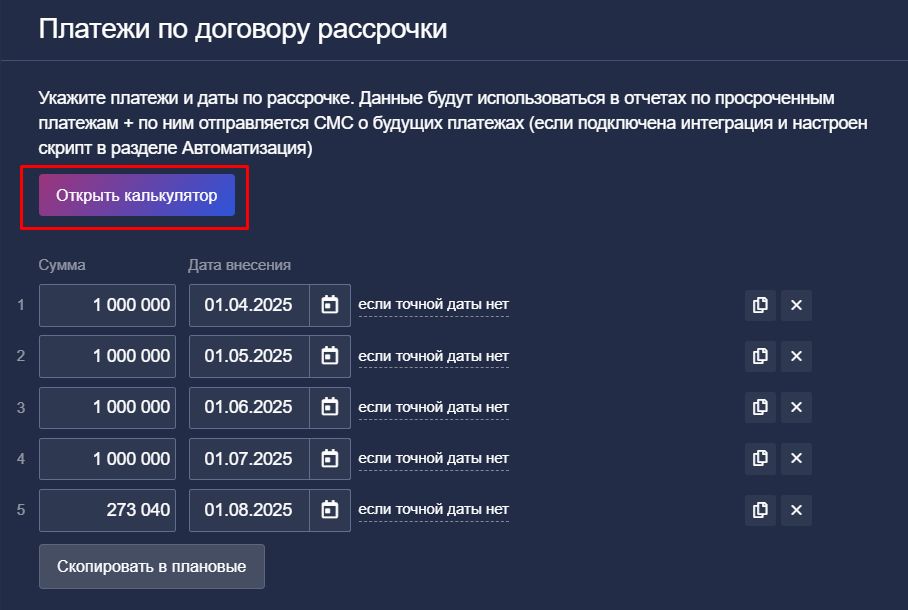This screenshot has width=908, height=610.
Task: Edit the sum field in row 2
Action: pyautogui.click(x=107, y=356)
